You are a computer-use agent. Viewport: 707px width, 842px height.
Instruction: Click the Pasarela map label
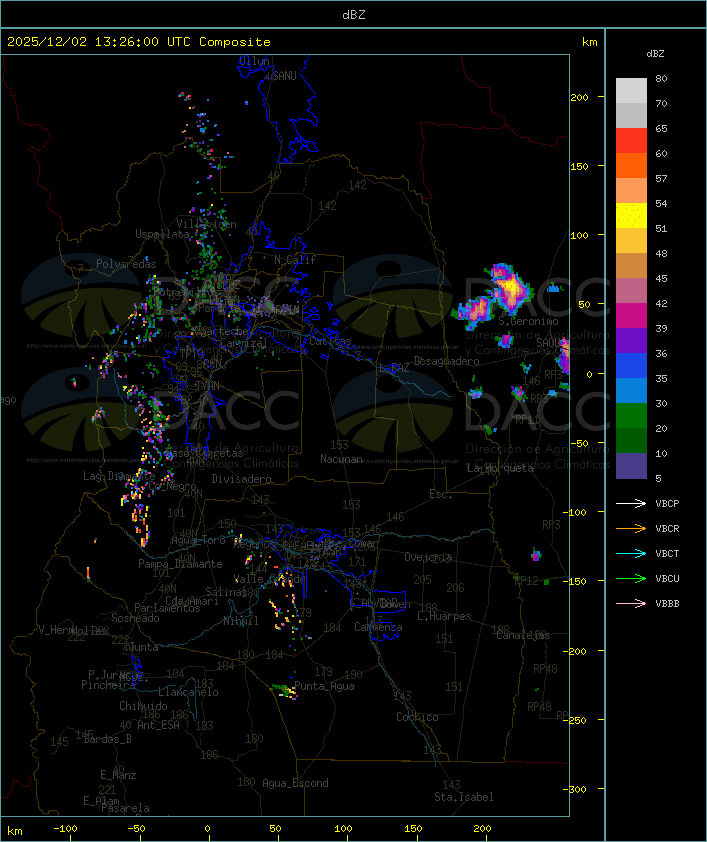tap(125, 808)
